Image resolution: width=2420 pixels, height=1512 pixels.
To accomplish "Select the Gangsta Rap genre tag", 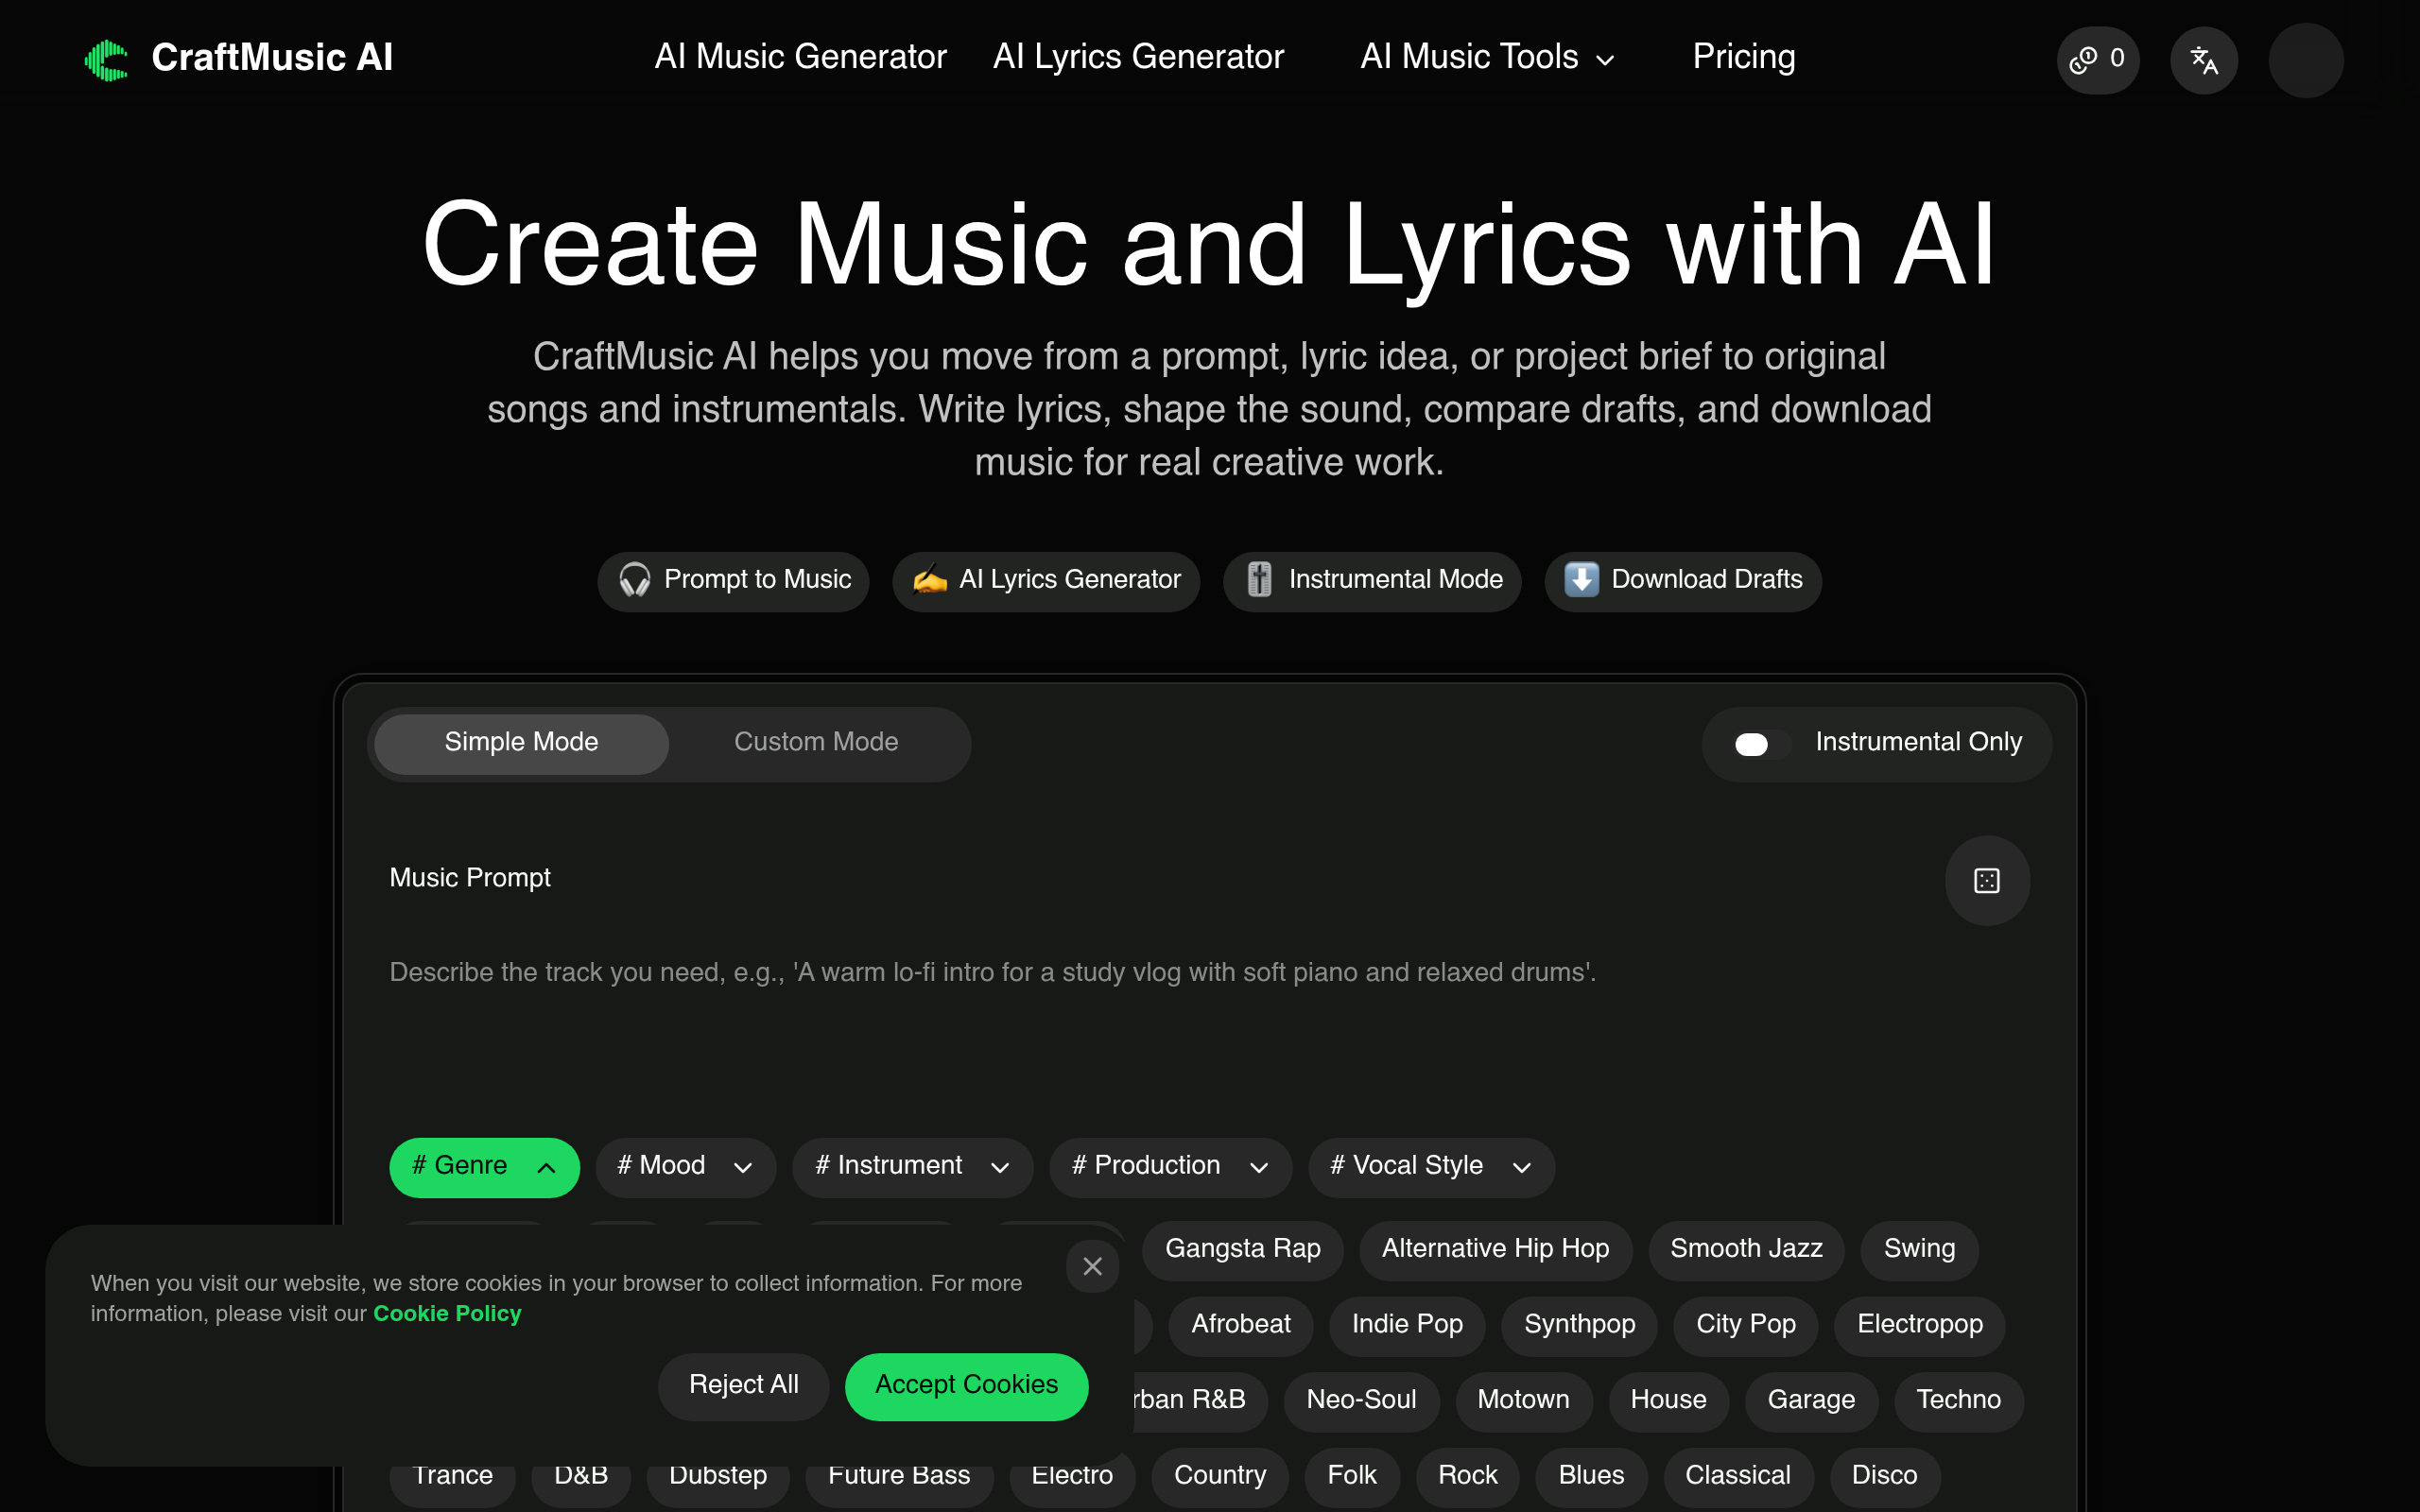I will tap(1242, 1250).
